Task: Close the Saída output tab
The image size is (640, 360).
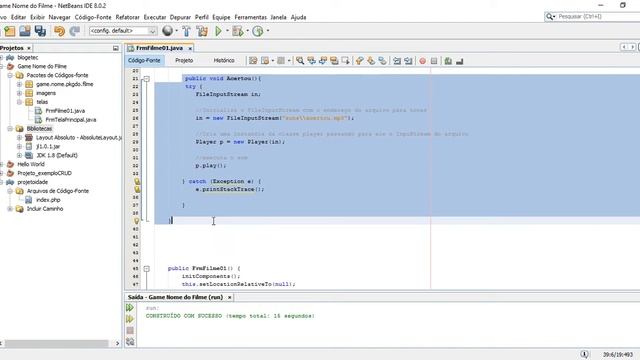Action: [x=229, y=298]
